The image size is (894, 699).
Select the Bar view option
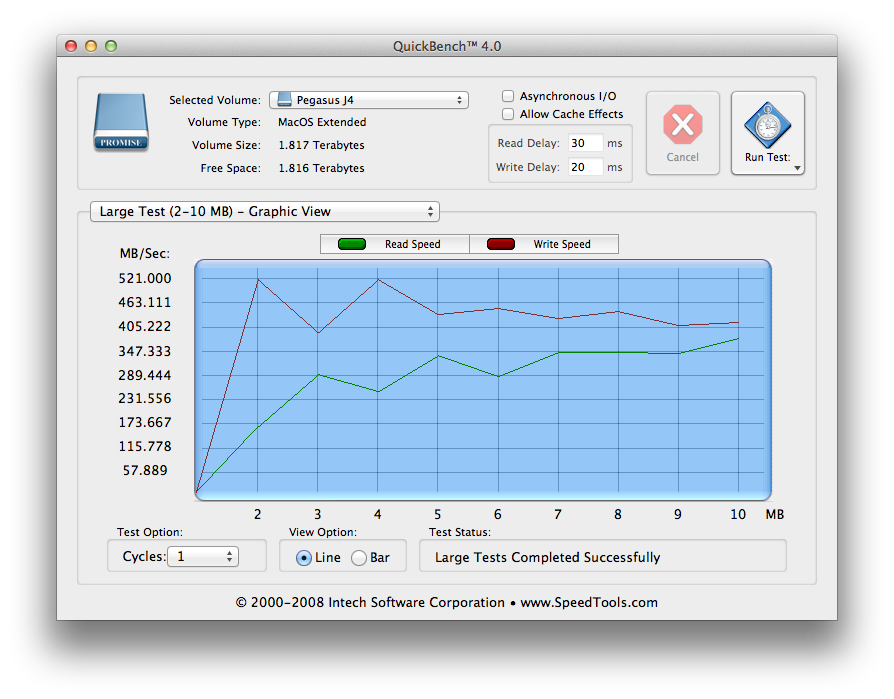point(359,558)
